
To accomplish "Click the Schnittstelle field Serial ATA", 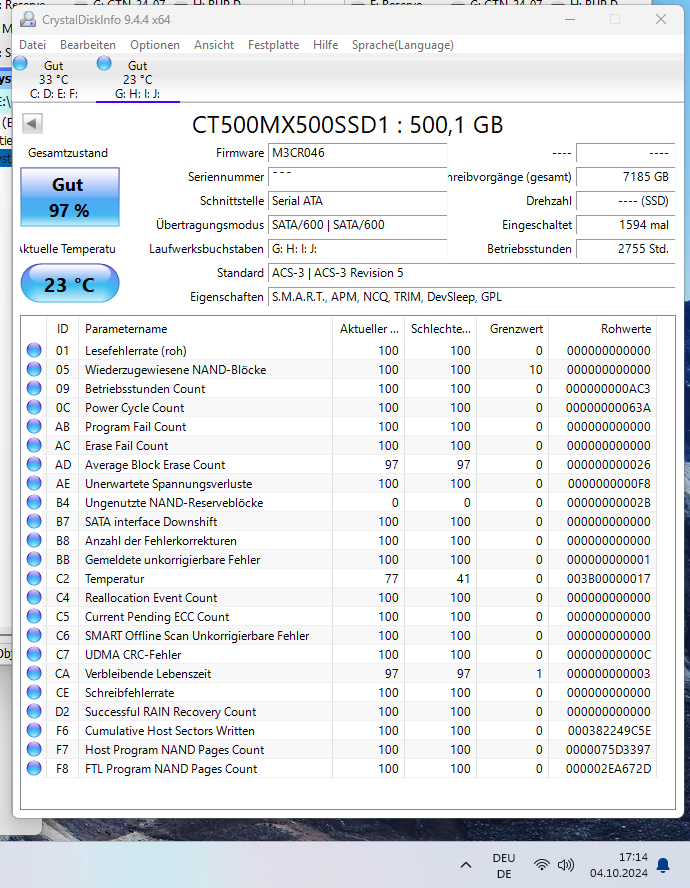I will pyautogui.click(x=357, y=200).
